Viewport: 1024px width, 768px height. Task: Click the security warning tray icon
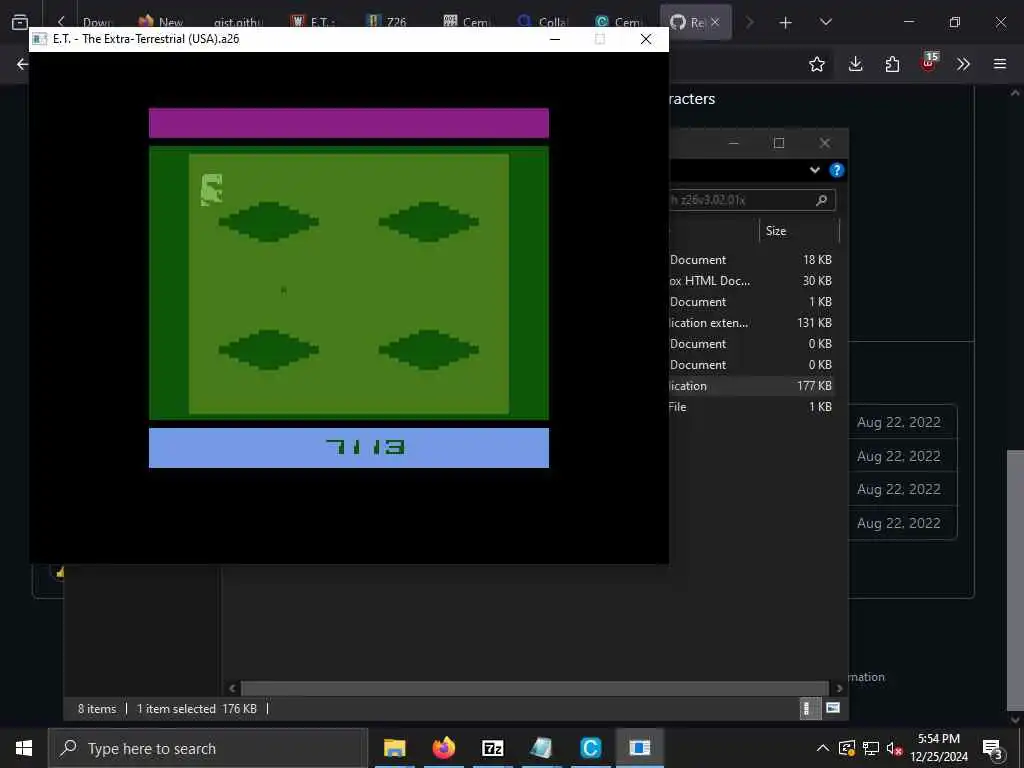coord(847,748)
